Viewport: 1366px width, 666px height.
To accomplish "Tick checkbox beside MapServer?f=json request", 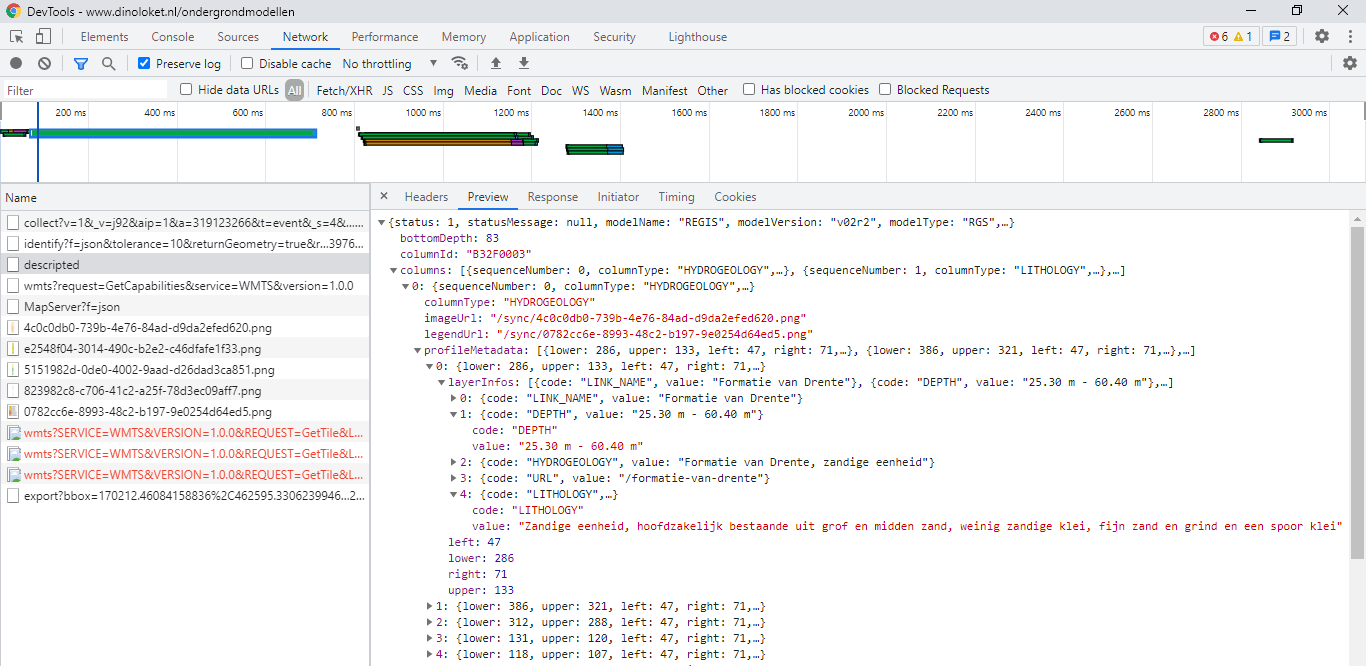I will pyautogui.click(x=14, y=307).
